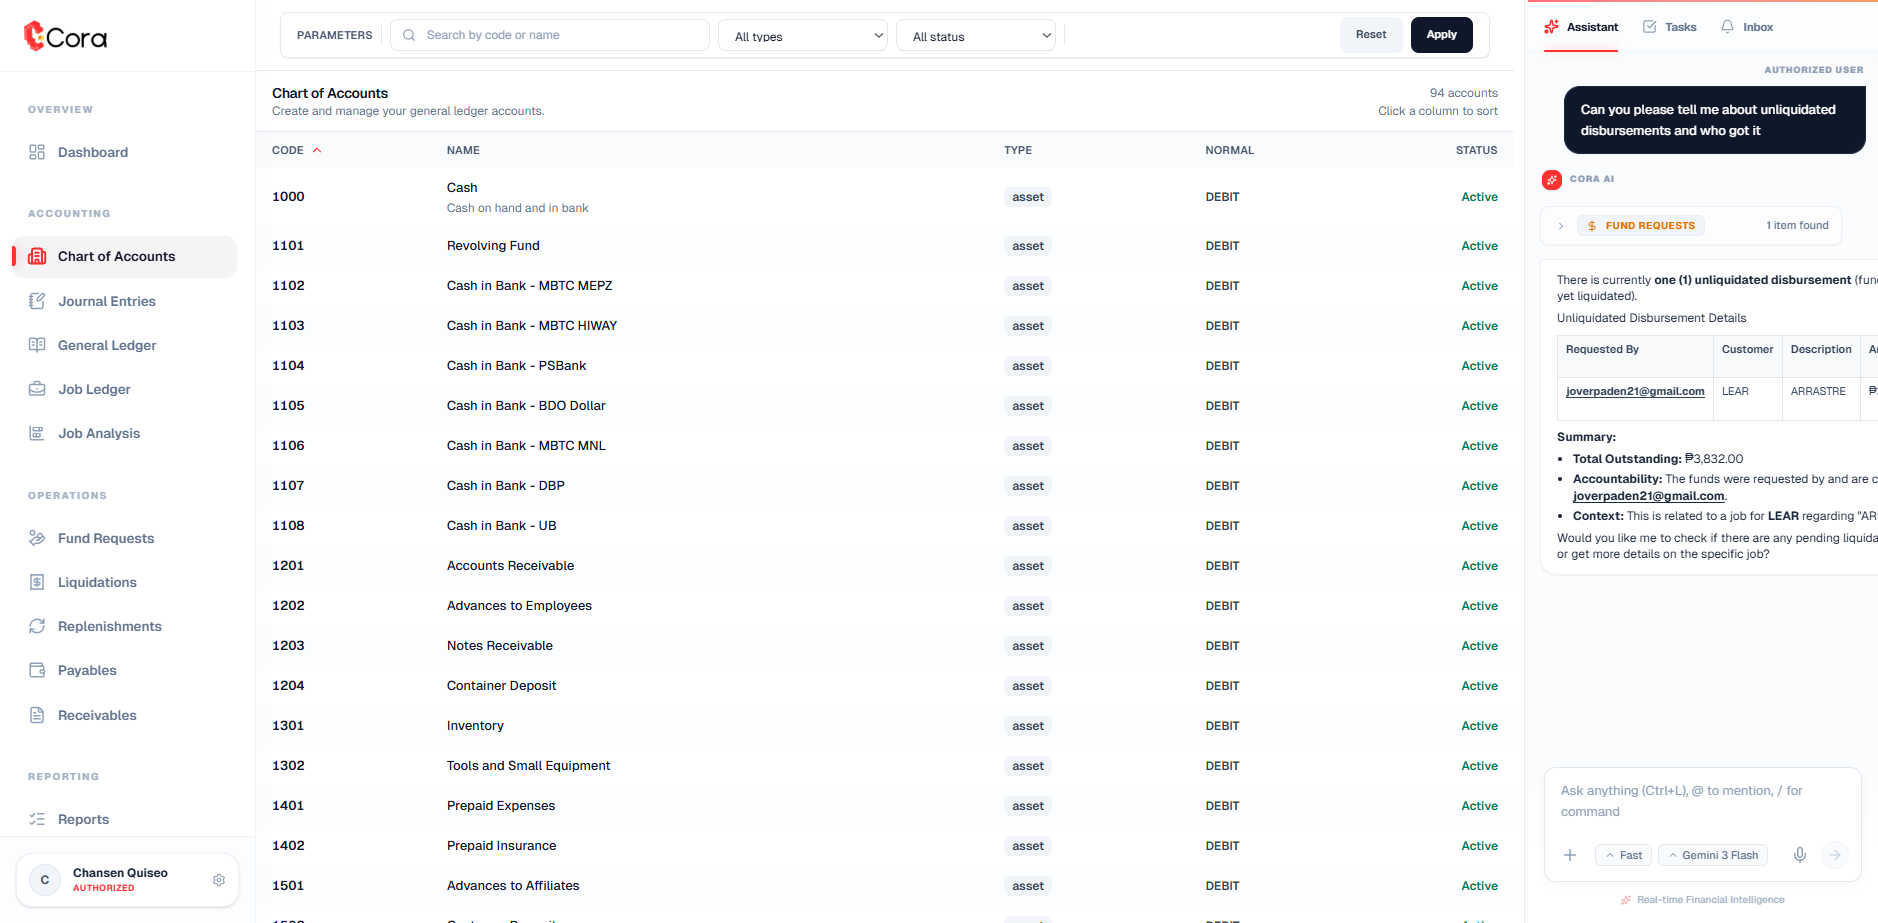The width and height of the screenshot is (1878, 923).
Task: Toggle the Fast mode selector
Action: pos(1623,855)
